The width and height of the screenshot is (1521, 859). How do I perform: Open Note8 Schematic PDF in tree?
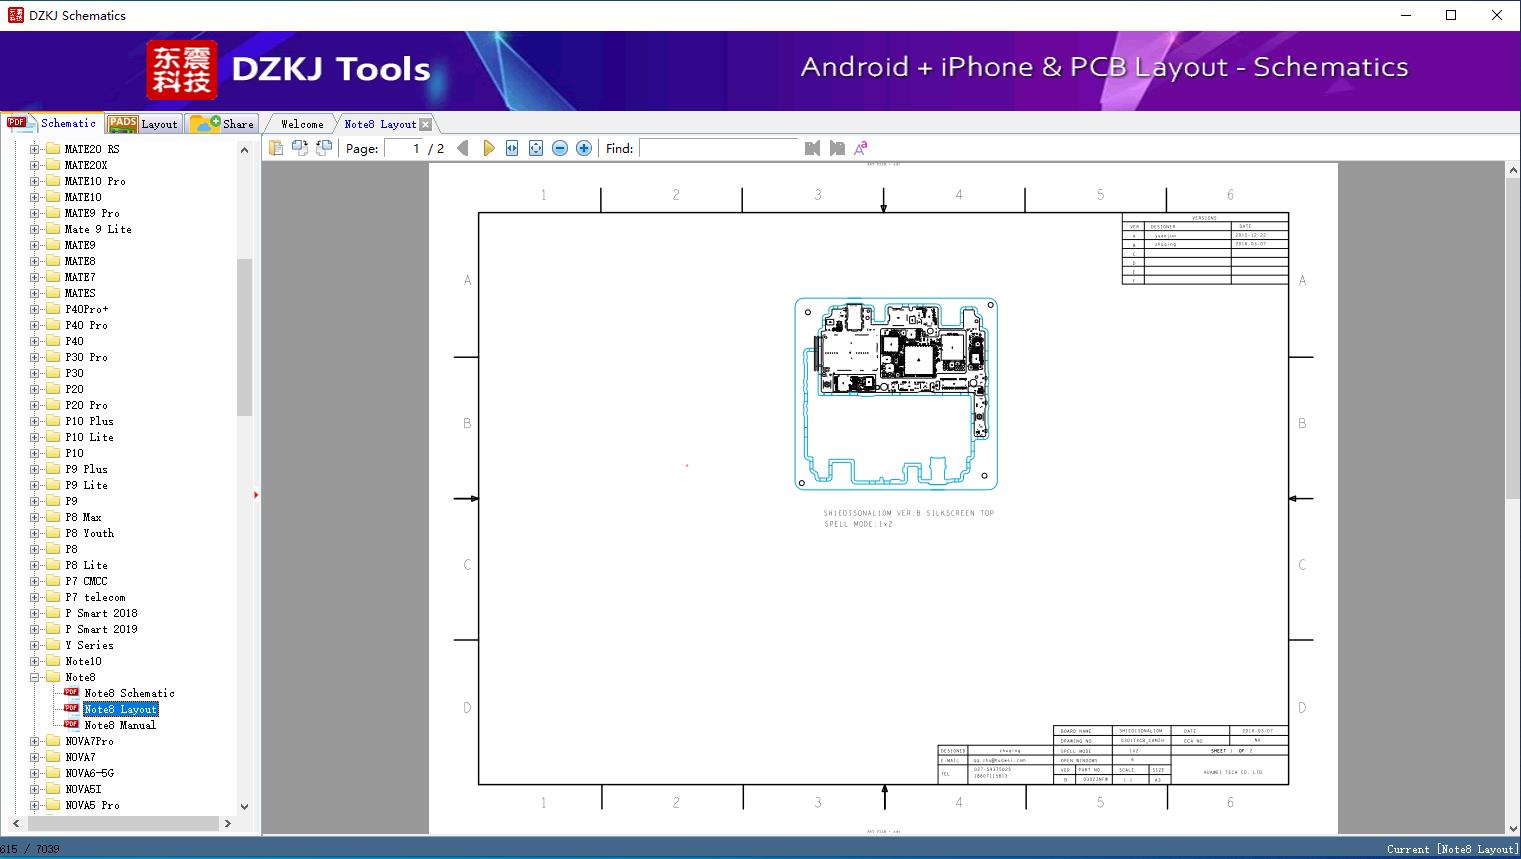[x=129, y=693]
